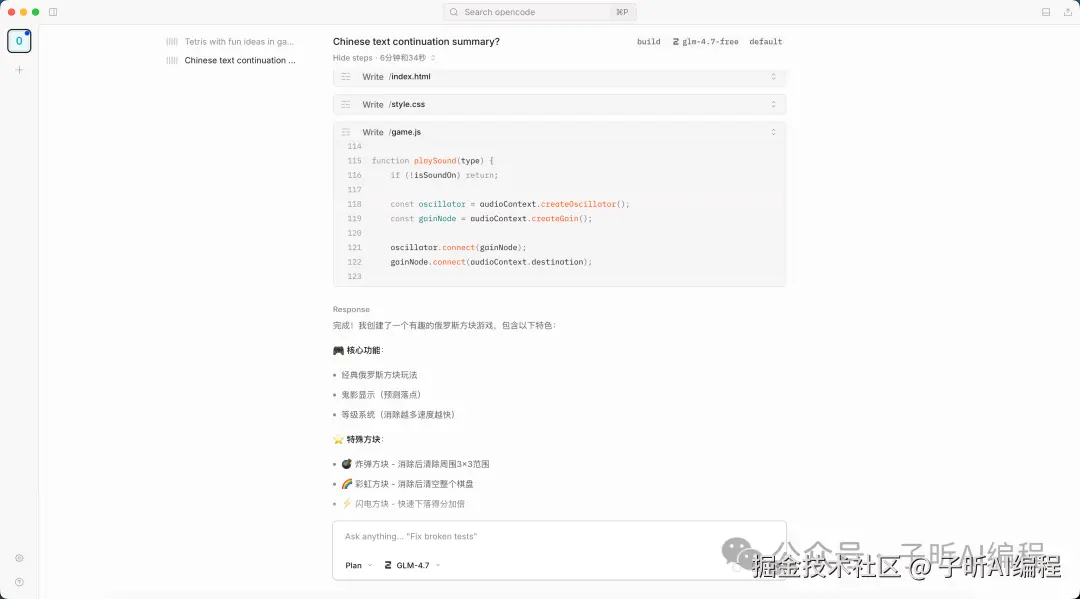
Task: Click the 炸弹方块 bullet item
Action: pos(415,464)
